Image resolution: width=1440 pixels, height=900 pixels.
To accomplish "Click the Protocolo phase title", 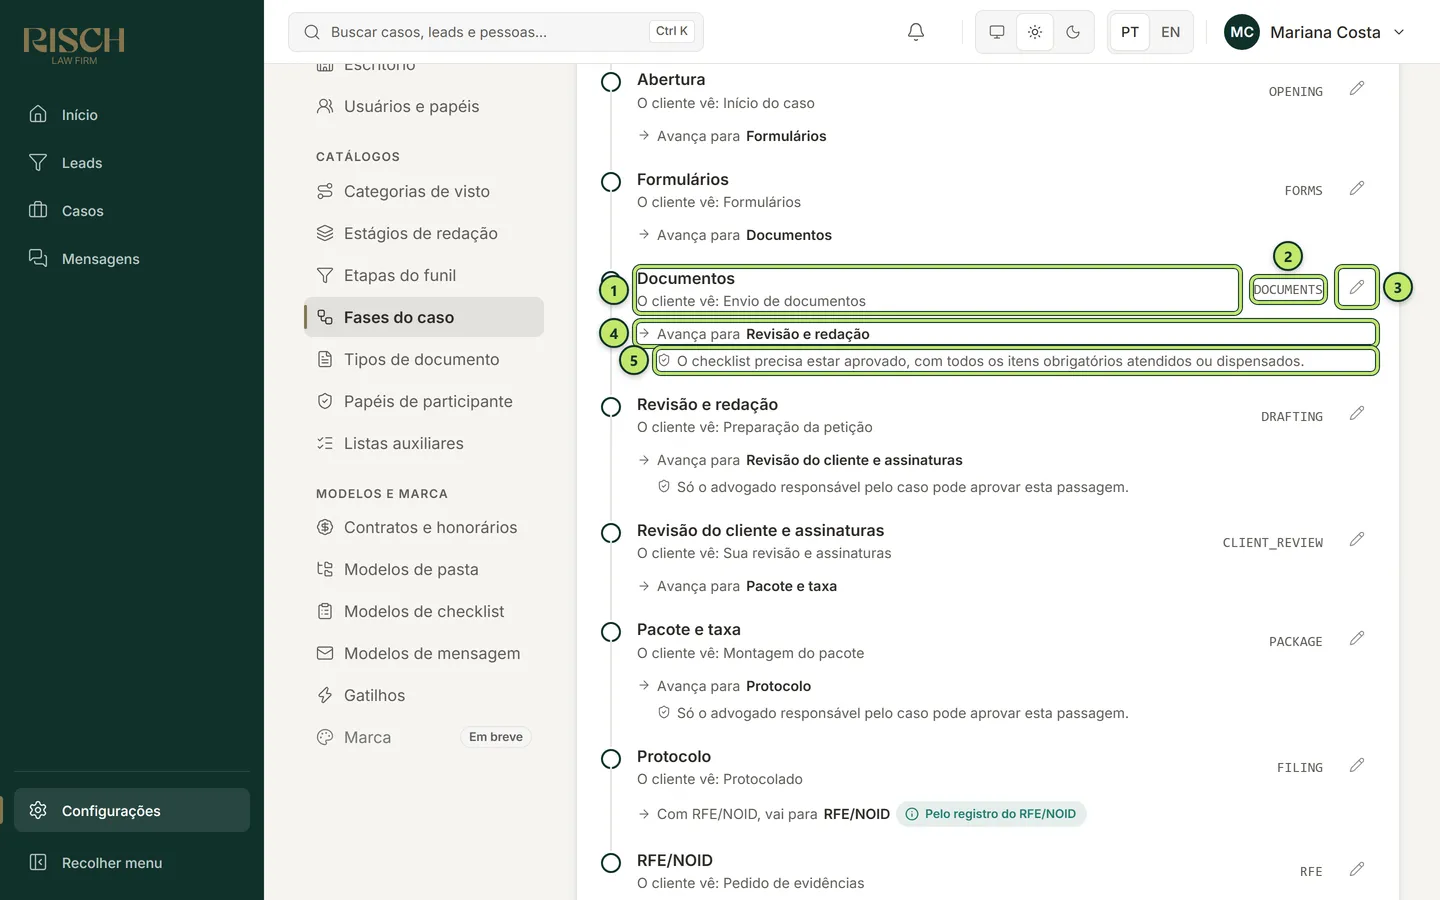I will [x=674, y=756].
